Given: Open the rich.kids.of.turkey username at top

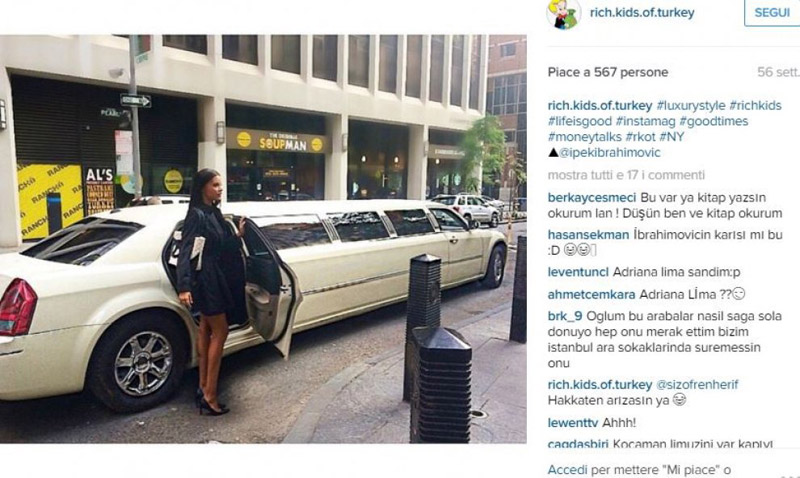Looking at the screenshot, I should coord(642,13).
